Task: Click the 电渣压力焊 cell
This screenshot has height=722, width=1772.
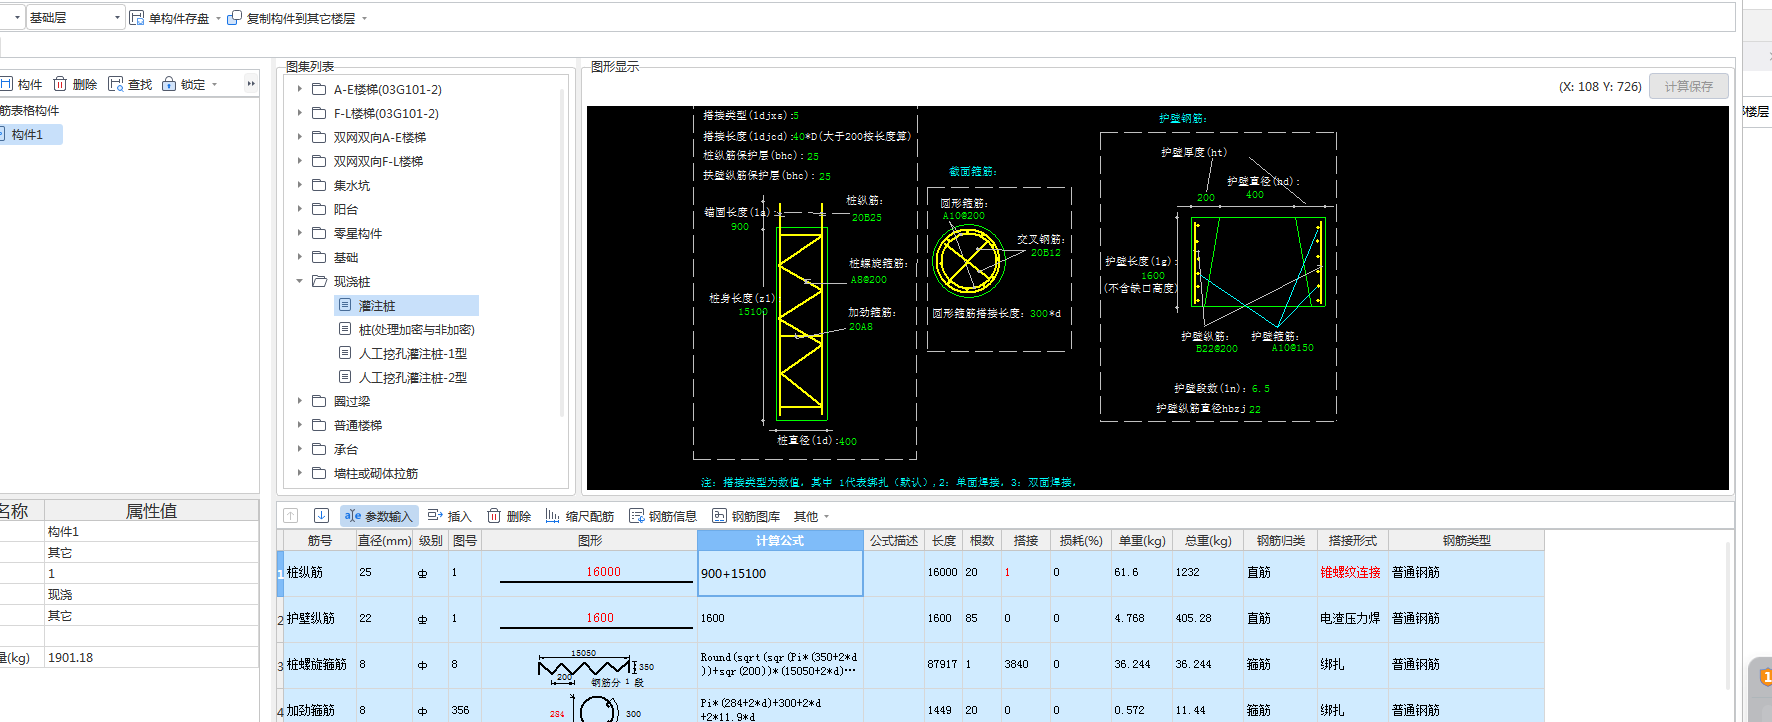Action: coord(1350,619)
